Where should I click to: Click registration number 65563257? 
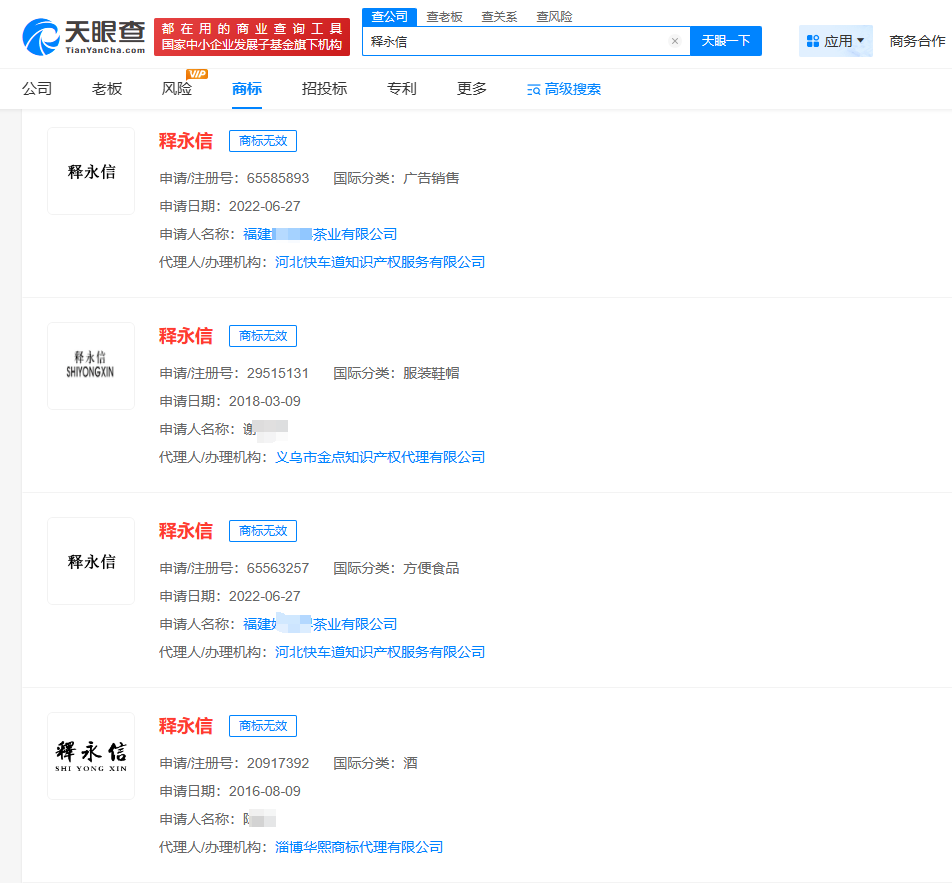[x=277, y=568]
